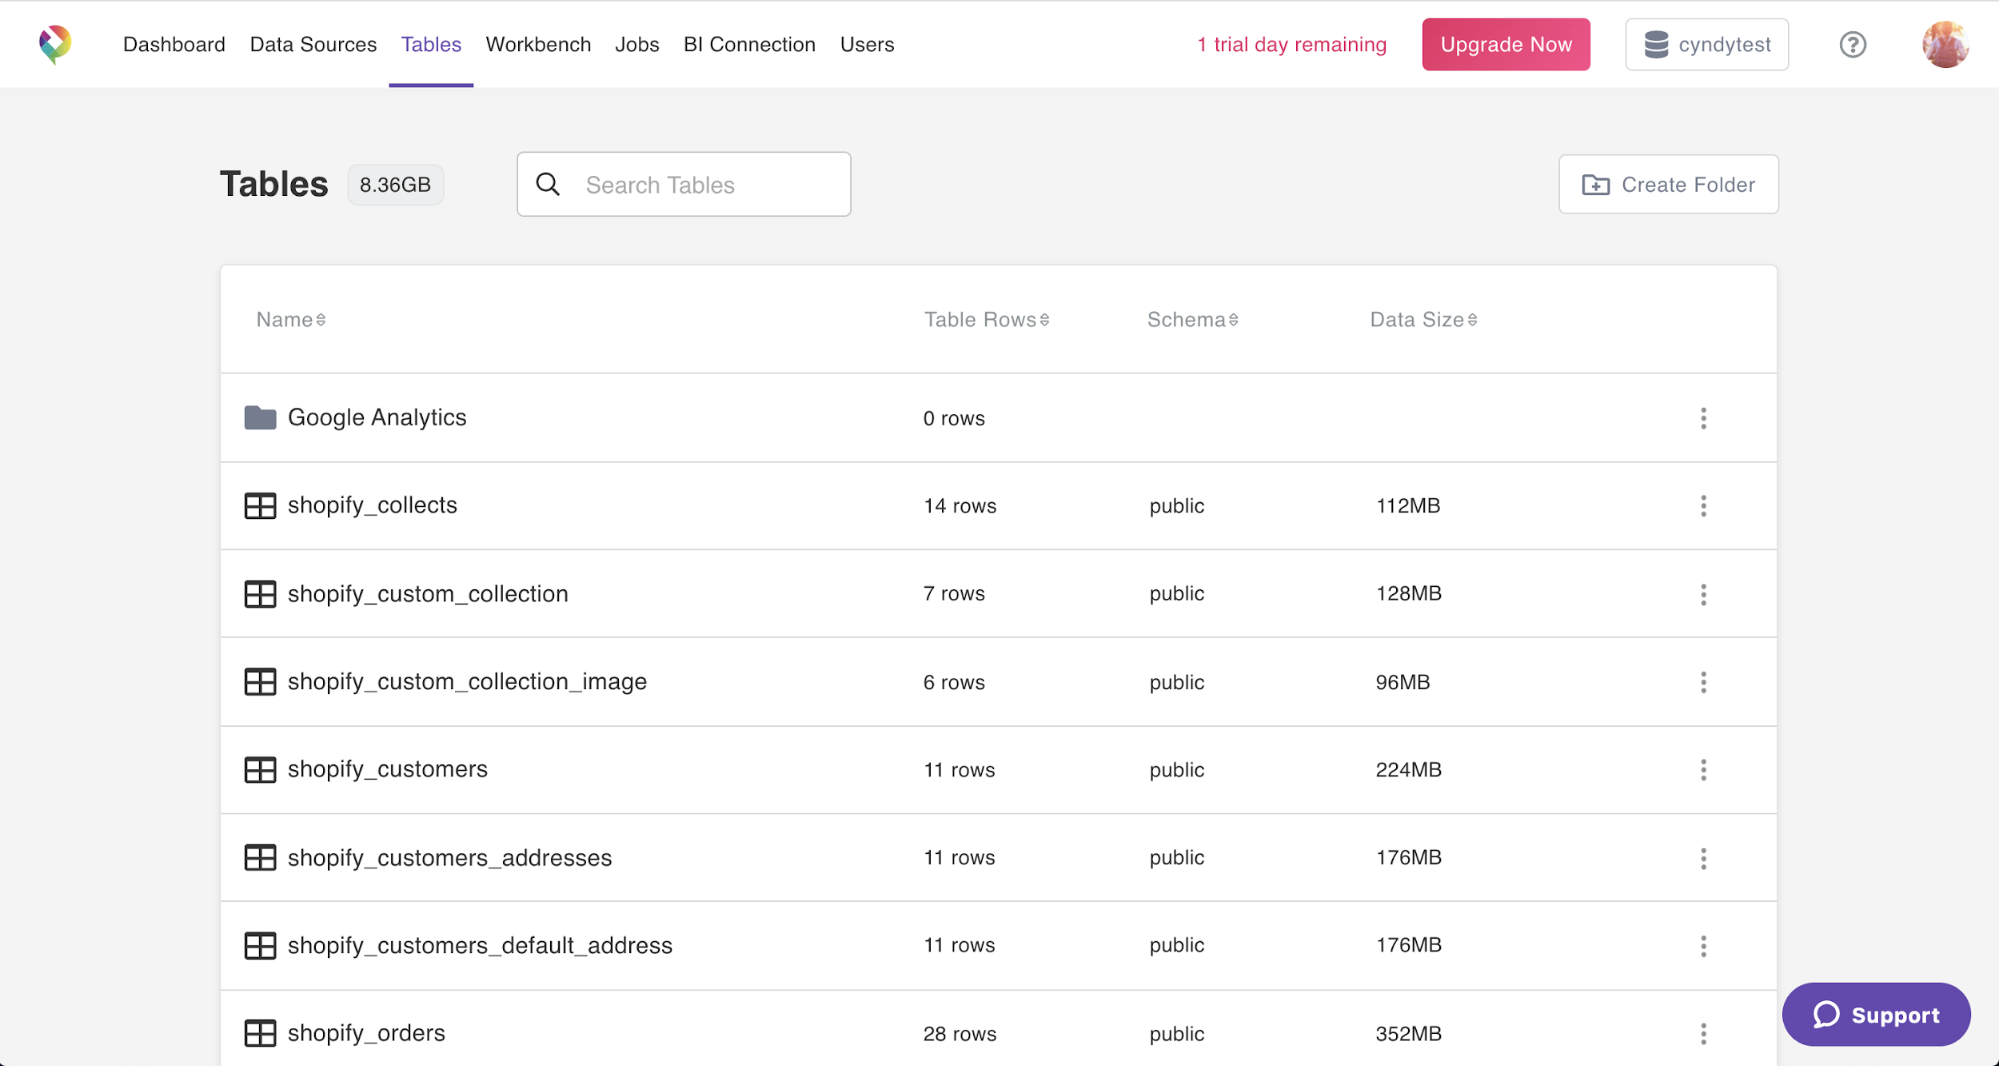
Task: Click the Tables page heading
Action: 274,184
